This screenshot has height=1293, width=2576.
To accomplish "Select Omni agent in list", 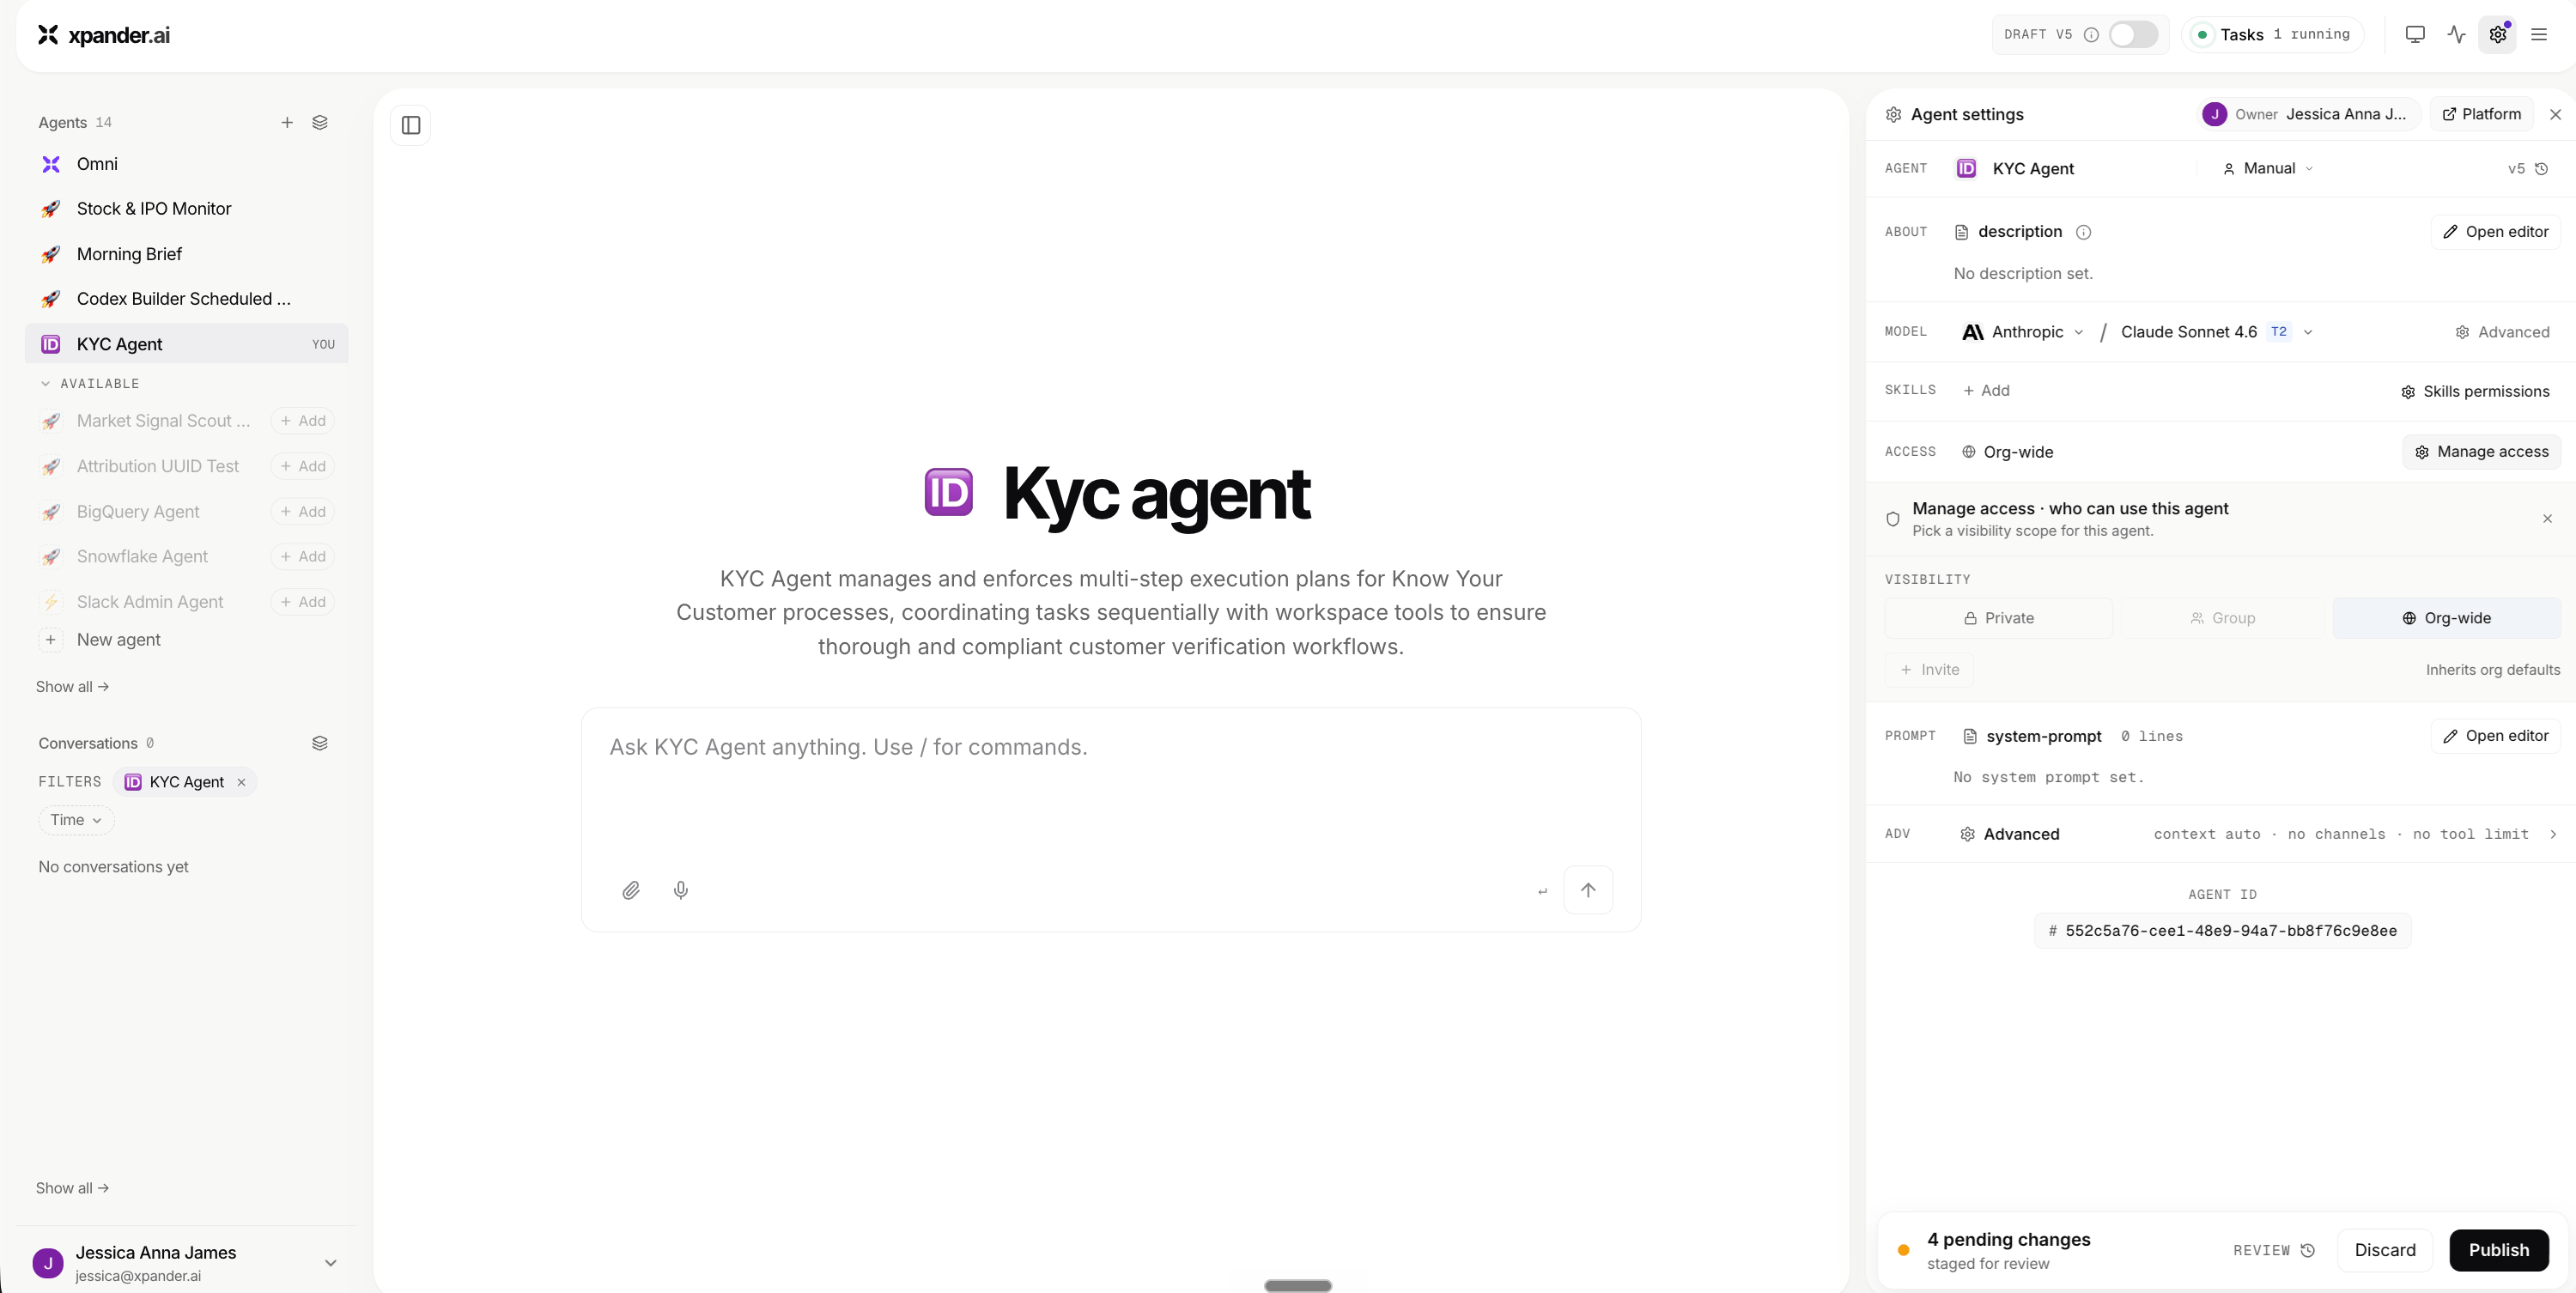I will [x=186, y=164].
